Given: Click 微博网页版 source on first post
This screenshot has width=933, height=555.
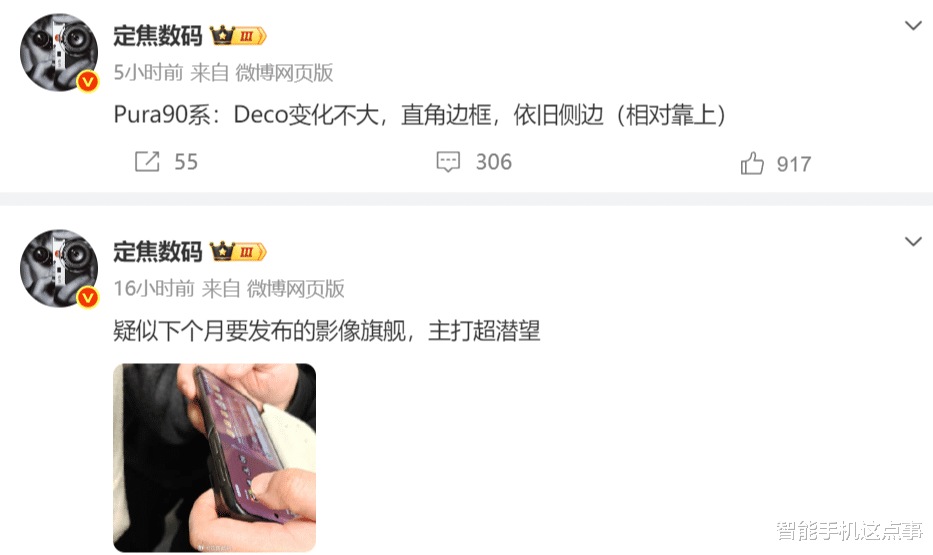Looking at the screenshot, I should coord(284,73).
